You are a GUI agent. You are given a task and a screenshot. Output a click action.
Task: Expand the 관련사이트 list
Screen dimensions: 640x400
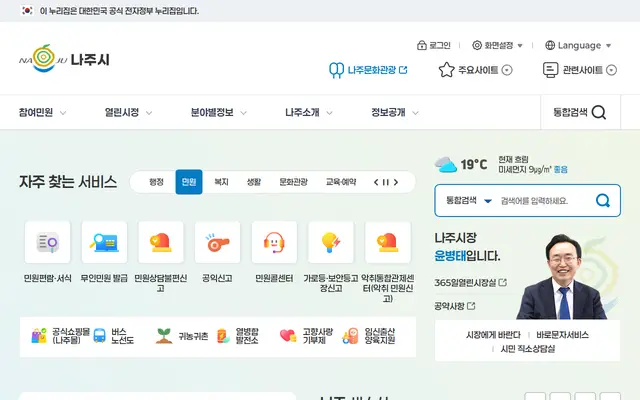point(580,70)
